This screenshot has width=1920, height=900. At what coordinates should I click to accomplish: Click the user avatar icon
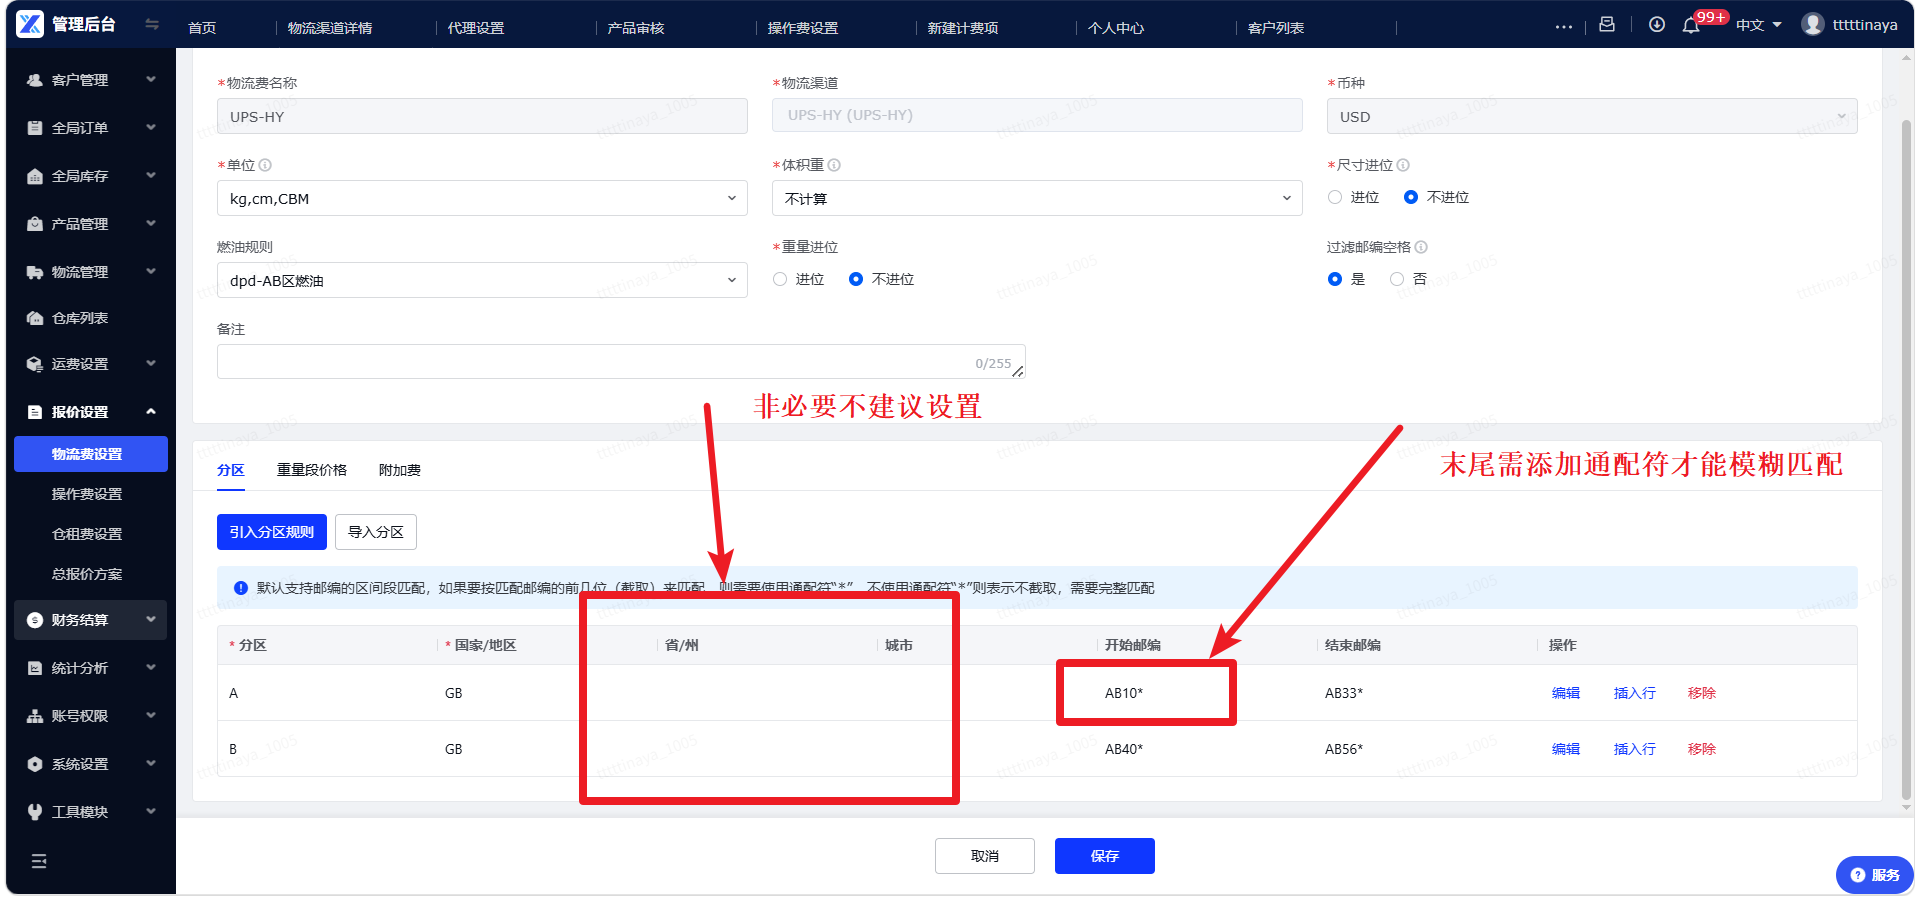(x=1813, y=24)
